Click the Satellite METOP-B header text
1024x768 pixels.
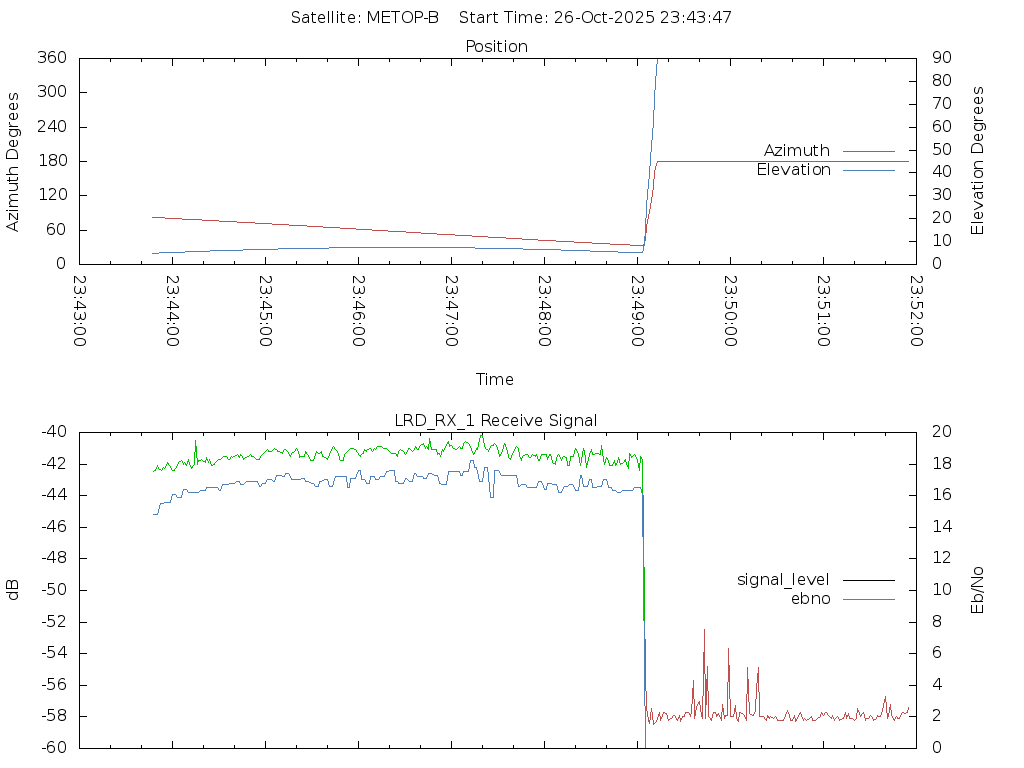tap(365, 18)
